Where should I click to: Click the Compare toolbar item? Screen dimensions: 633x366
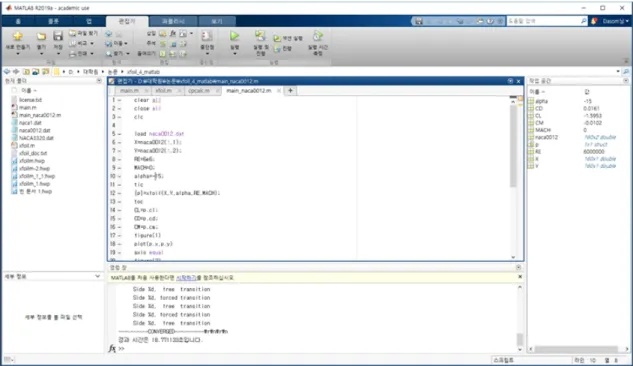pos(81,43)
